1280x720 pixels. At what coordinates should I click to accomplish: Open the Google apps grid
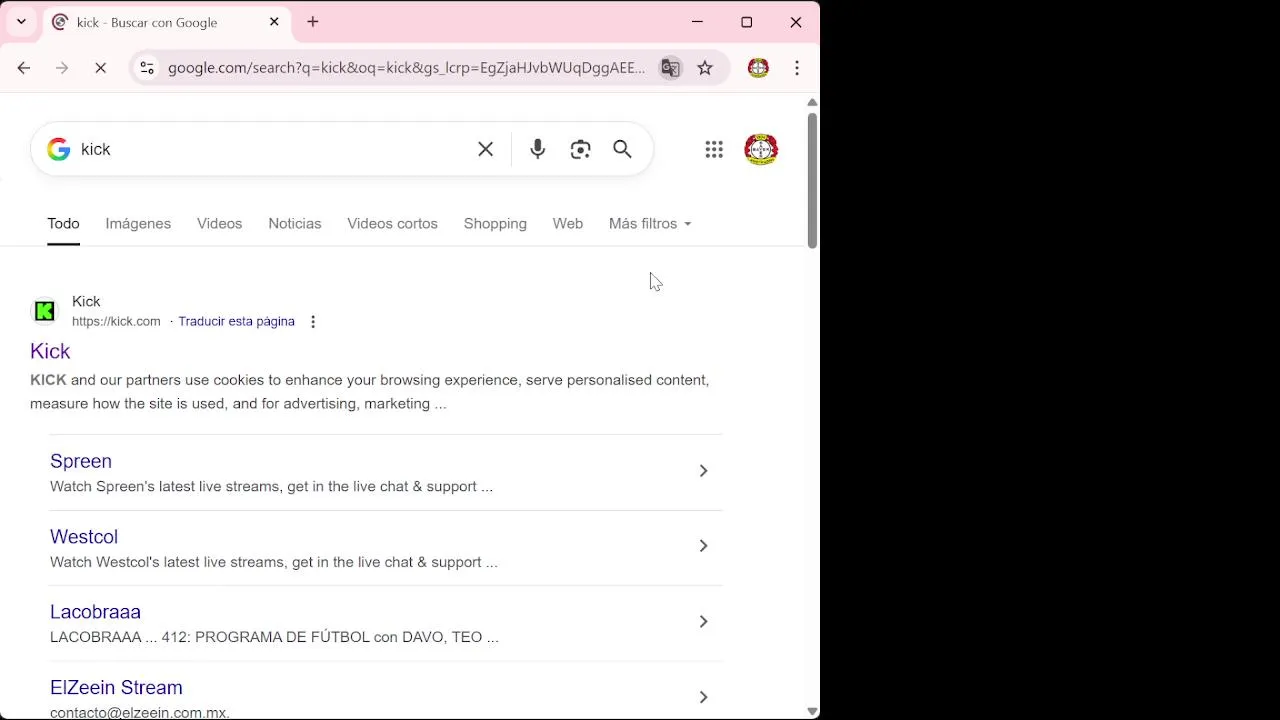pos(714,149)
